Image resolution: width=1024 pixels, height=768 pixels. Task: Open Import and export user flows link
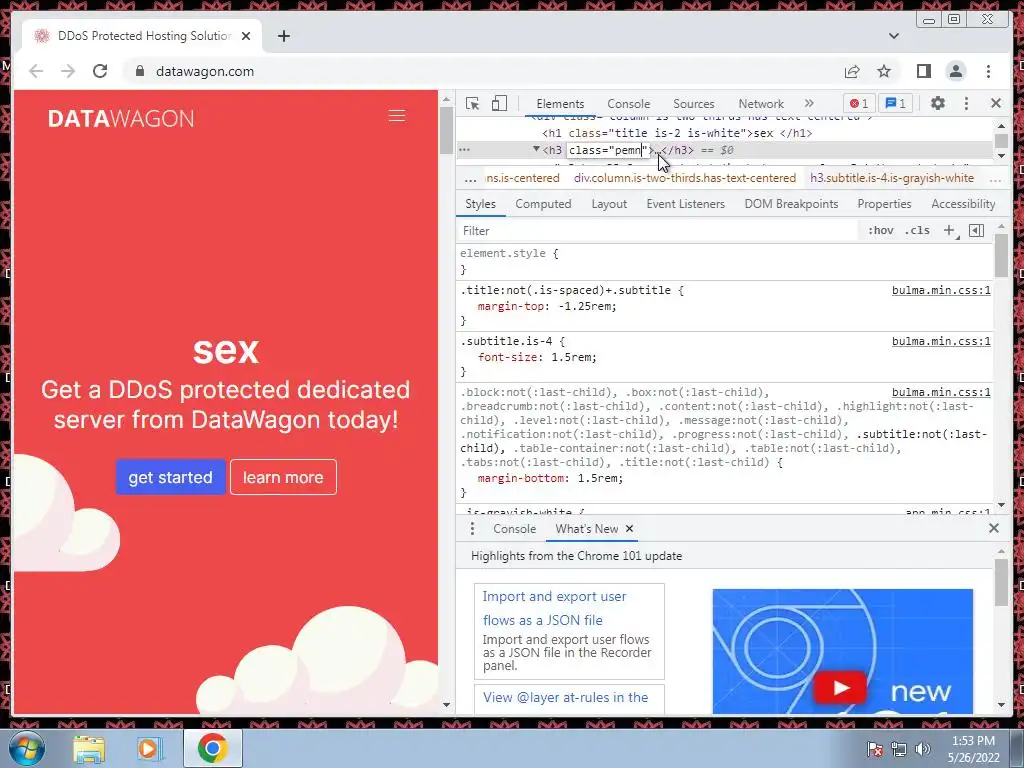click(554, 608)
